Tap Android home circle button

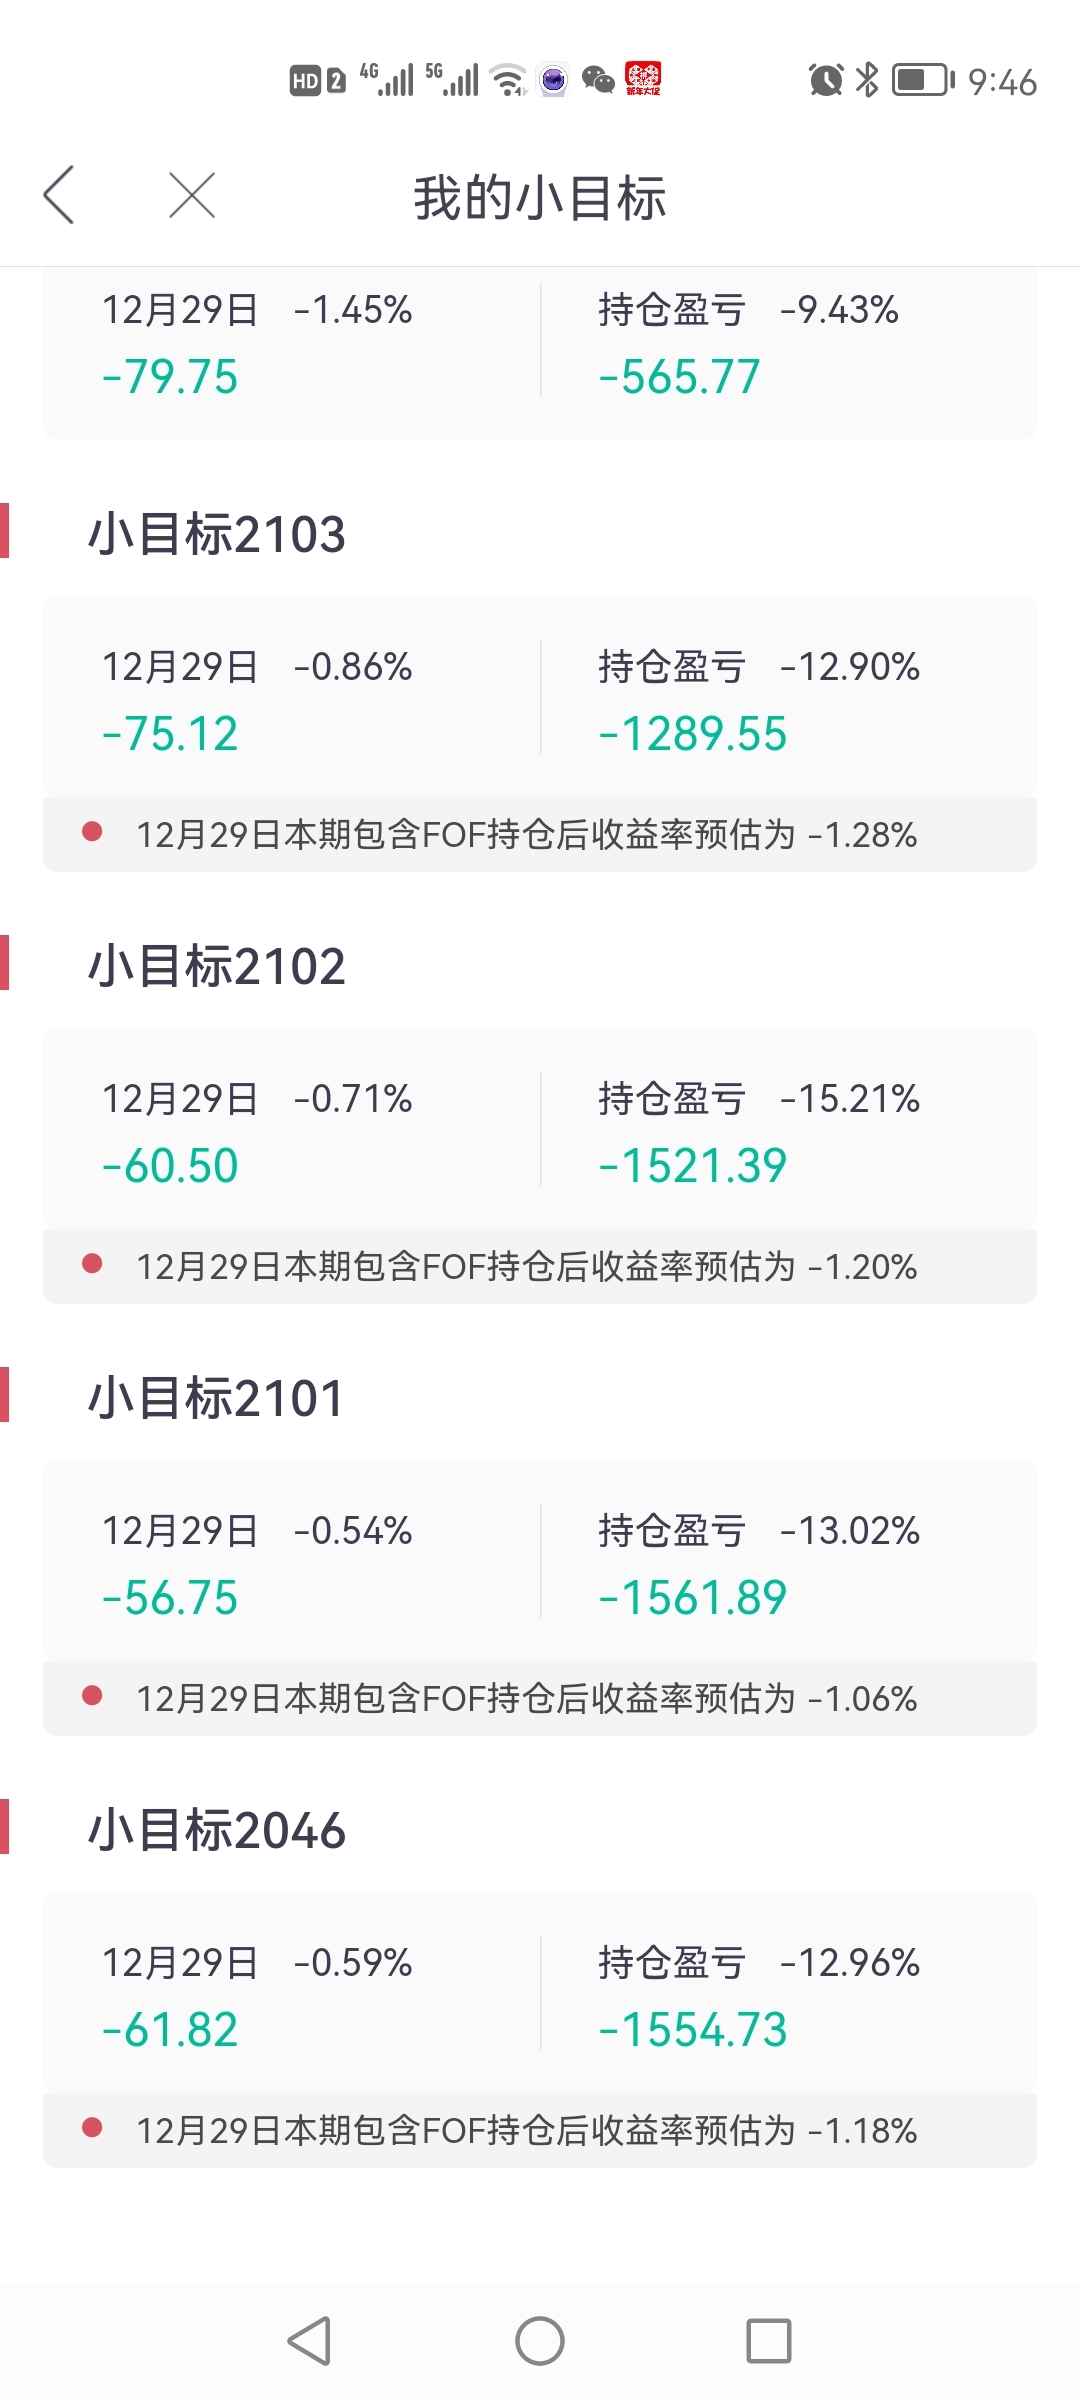click(540, 2340)
